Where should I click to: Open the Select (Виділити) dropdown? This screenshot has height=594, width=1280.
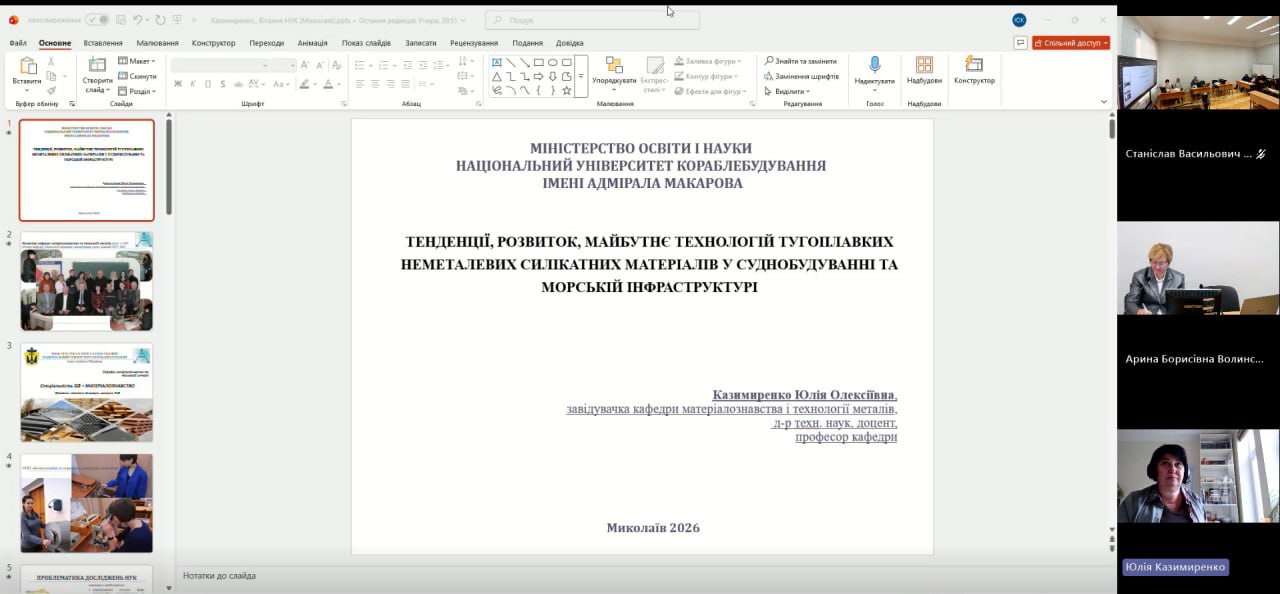788,91
